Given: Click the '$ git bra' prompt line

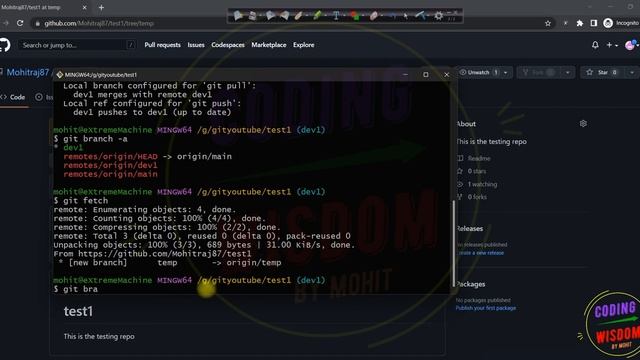Looking at the screenshot, I should pyautogui.click(x=76, y=289).
